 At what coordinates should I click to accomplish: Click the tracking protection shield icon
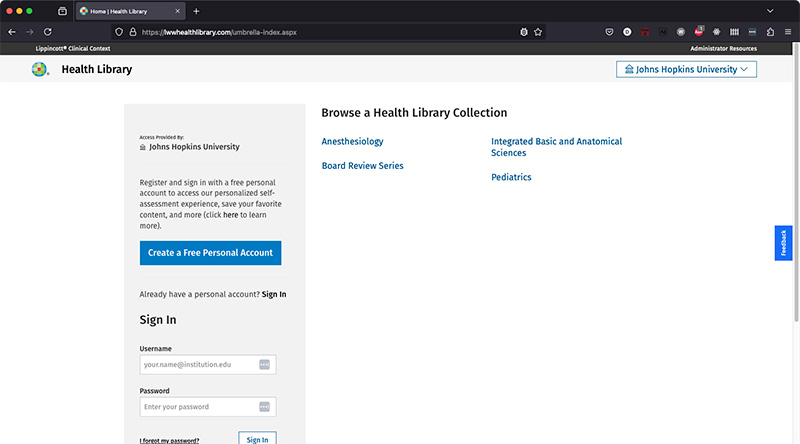119,32
